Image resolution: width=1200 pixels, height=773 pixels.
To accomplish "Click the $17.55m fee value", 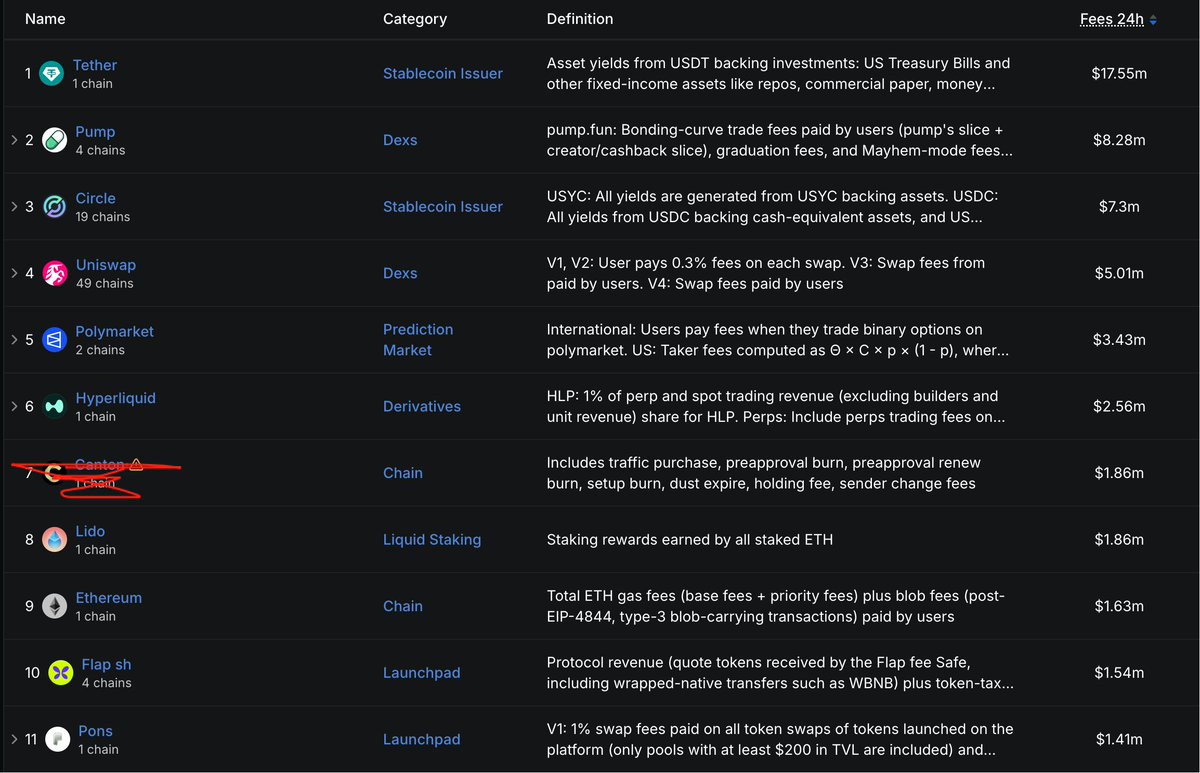I will 1119,74.
